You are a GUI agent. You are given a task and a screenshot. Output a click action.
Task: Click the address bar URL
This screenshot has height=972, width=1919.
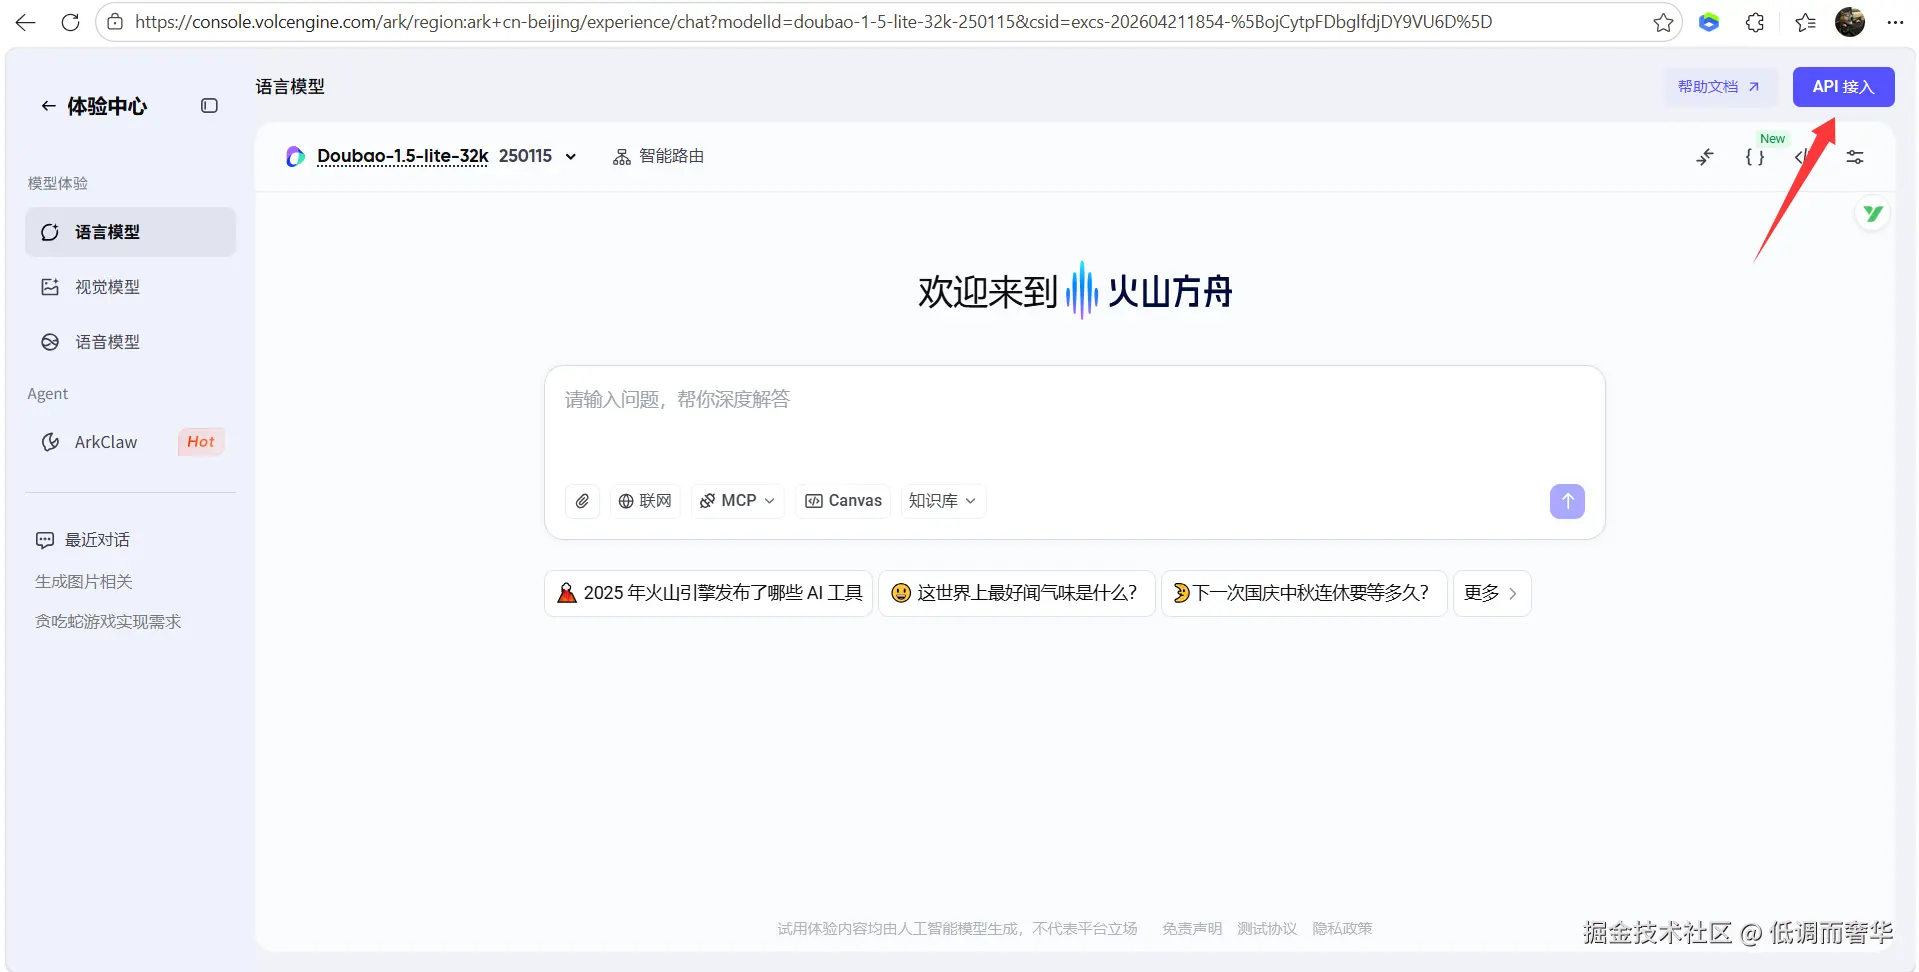[x=813, y=22]
